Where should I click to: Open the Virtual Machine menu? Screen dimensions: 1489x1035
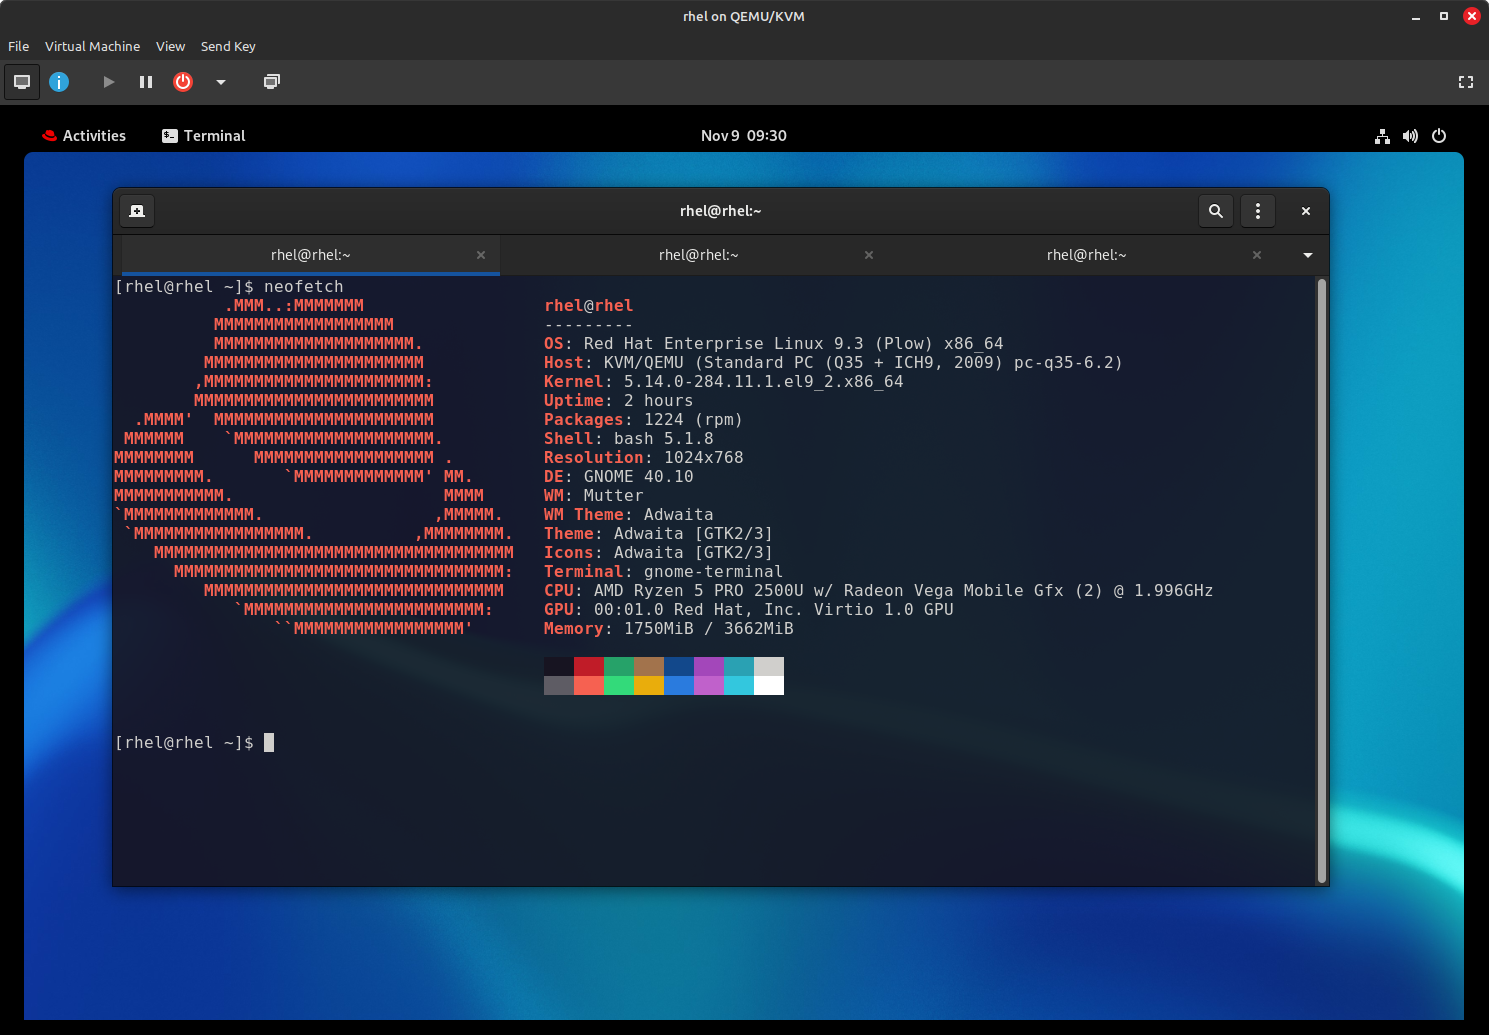click(x=92, y=46)
